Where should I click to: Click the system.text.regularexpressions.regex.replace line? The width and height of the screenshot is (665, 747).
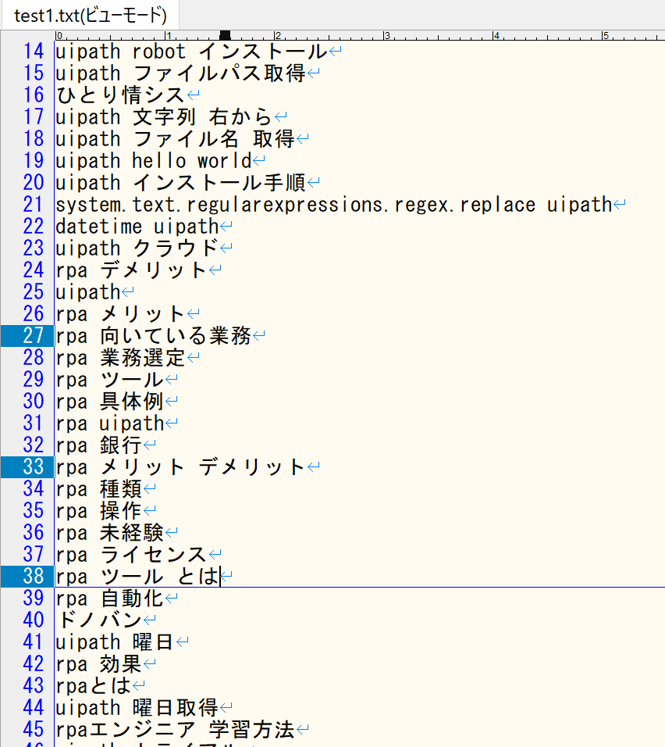(334, 204)
